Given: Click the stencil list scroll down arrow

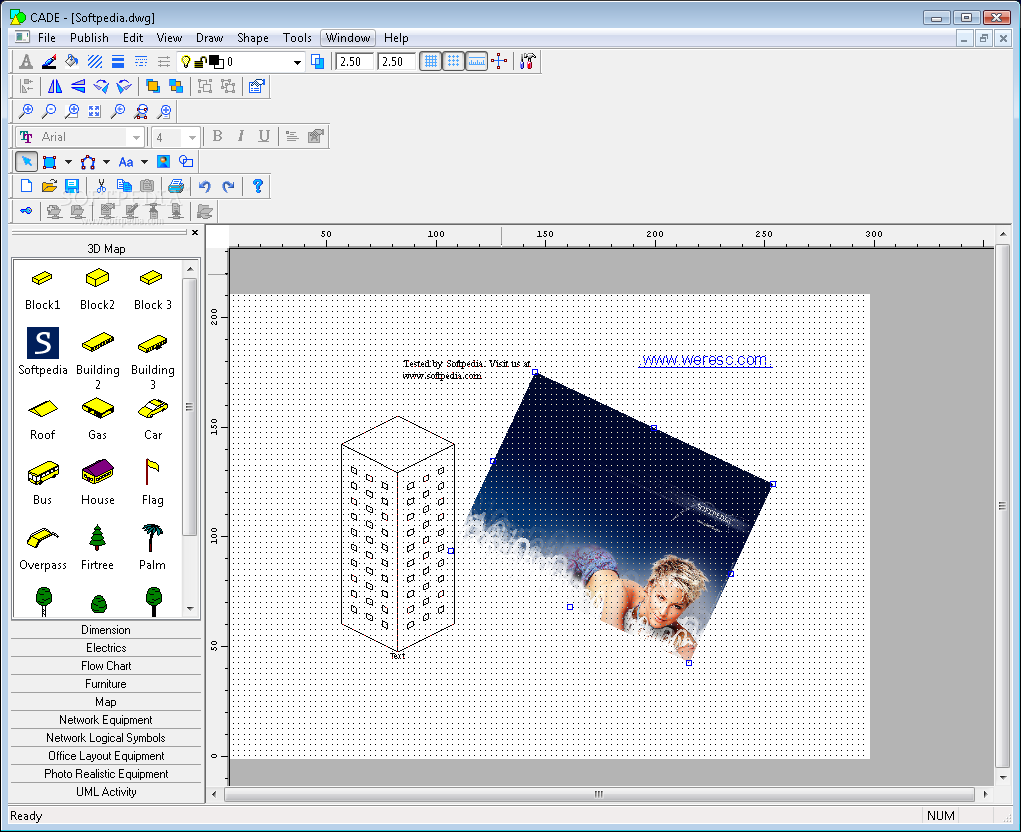Looking at the screenshot, I should point(190,609).
